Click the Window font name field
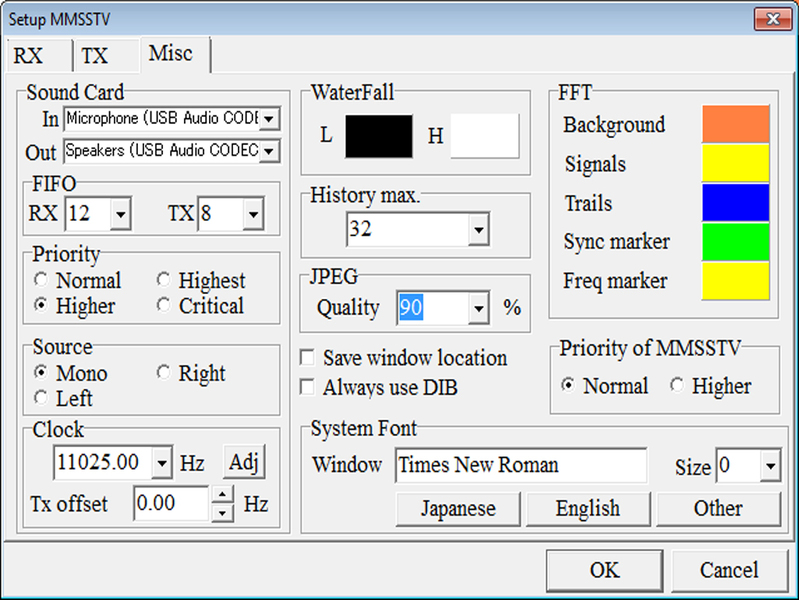This screenshot has height=600, width=799. (521, 465)
